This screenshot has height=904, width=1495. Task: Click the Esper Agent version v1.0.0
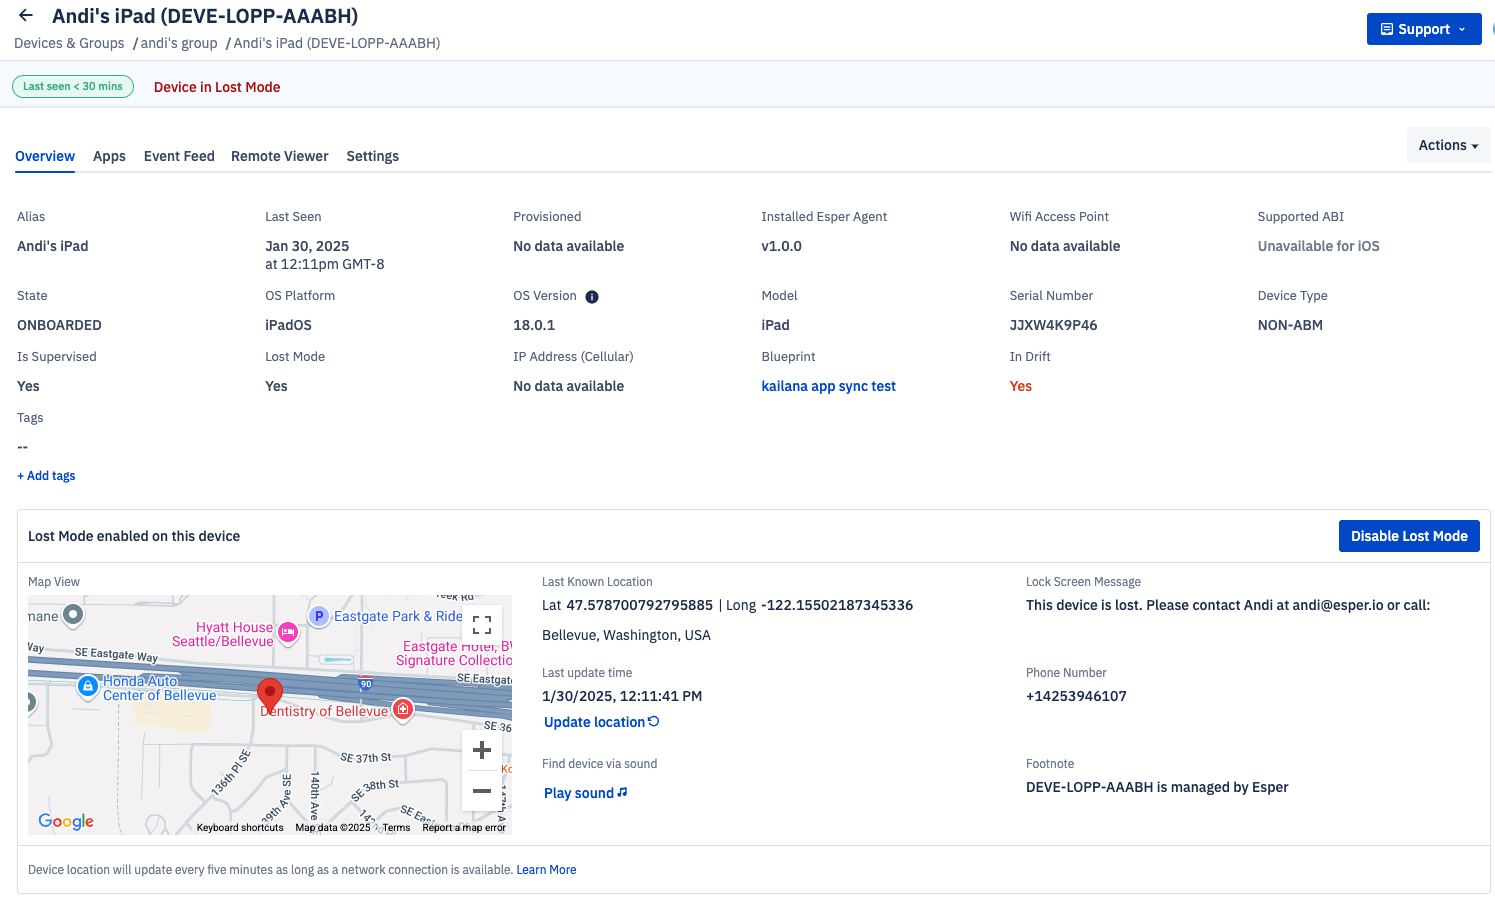point(782,246)
